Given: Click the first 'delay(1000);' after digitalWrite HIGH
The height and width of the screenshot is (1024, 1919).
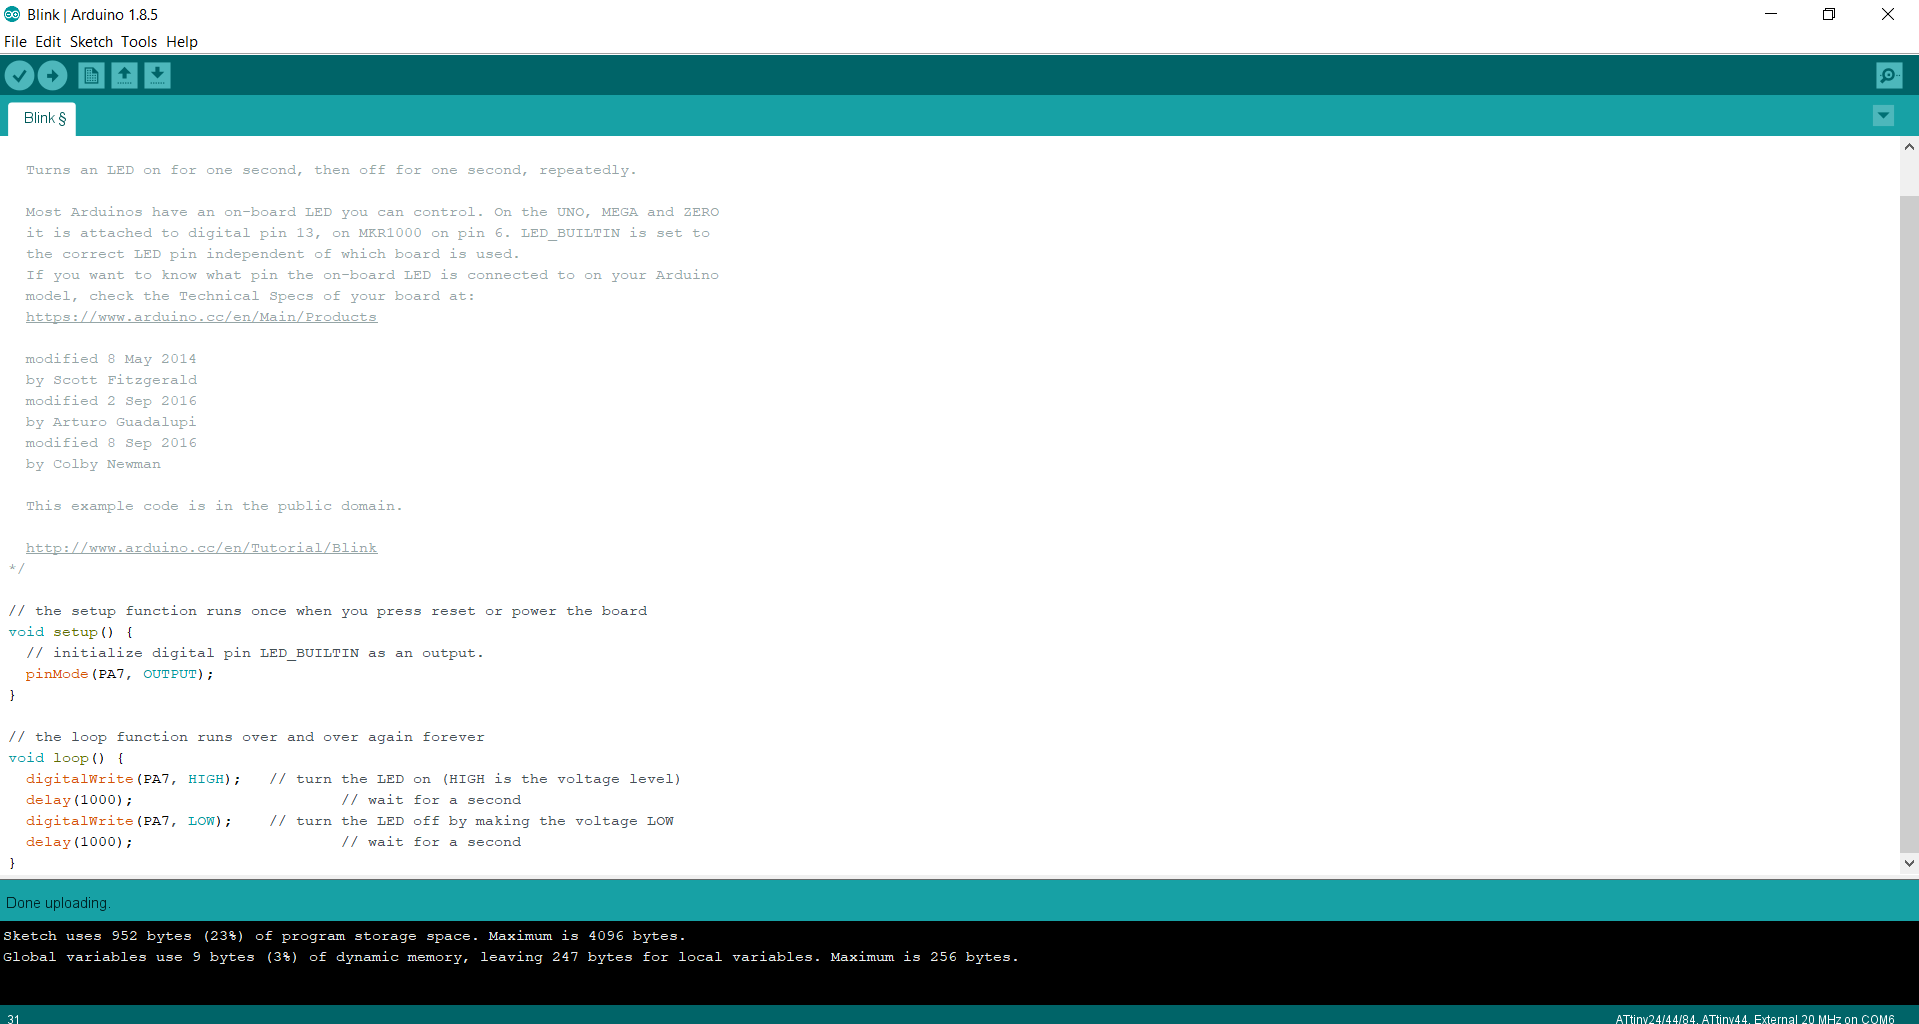Looking at the screenshot, I should point(79,800).
